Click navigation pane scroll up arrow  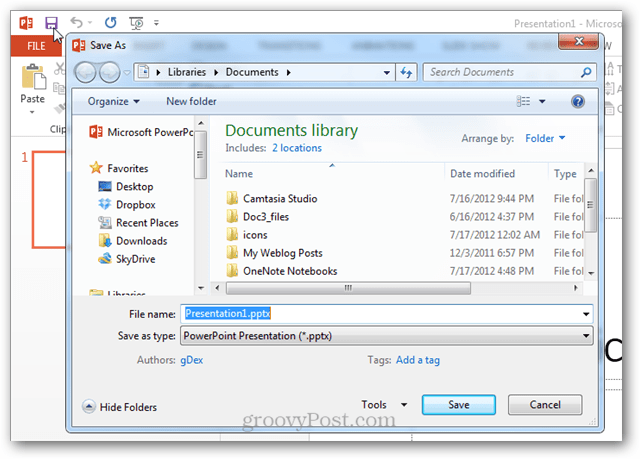pos(200,123)
